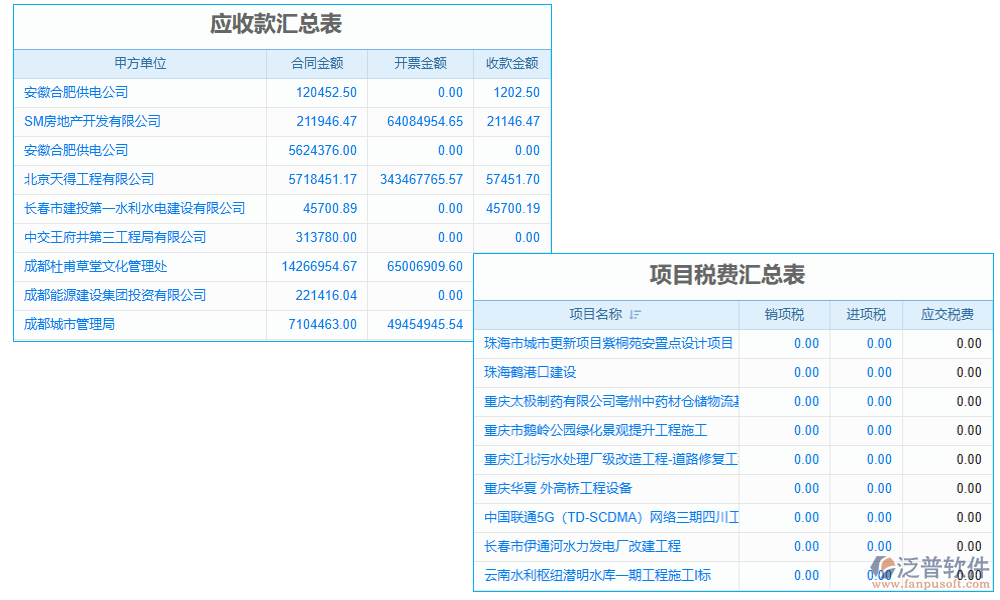Open the 中交王府井第三工程局有限公司 link
1000x600 pixels.
pyautogui.click(x=115, y=237)
